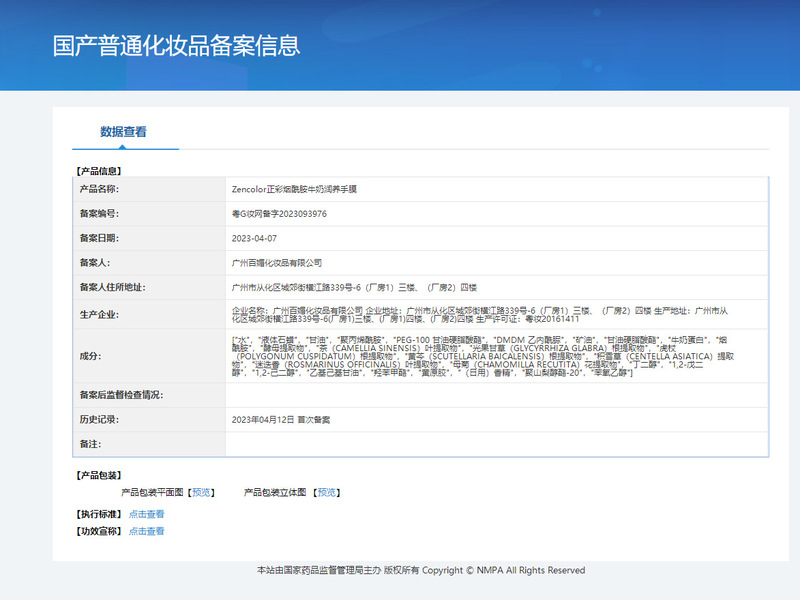The width and height of the screenshot is (800, 600).
Task: Click 点击查看 next to 功效宣称
Action: tap(146, 531)
